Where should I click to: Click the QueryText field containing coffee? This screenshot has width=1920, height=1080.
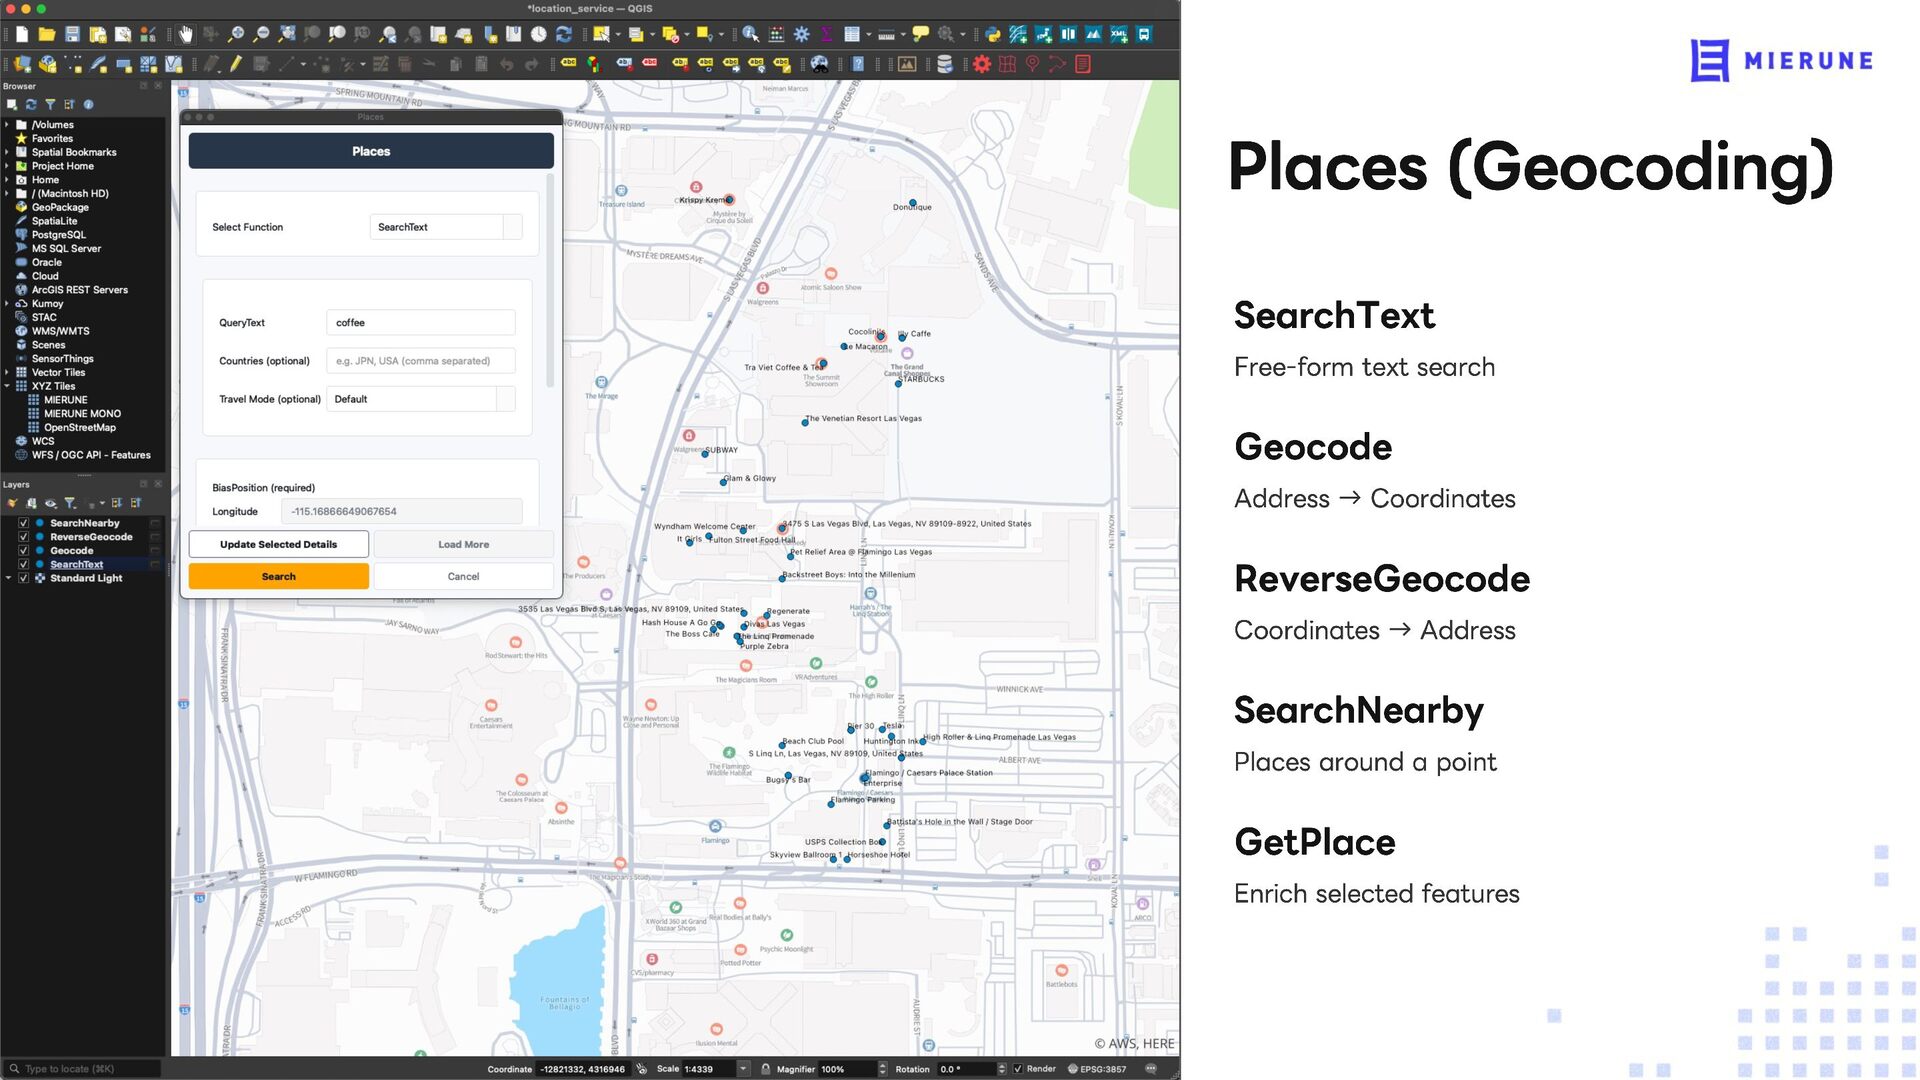click(x=421, y=323)
